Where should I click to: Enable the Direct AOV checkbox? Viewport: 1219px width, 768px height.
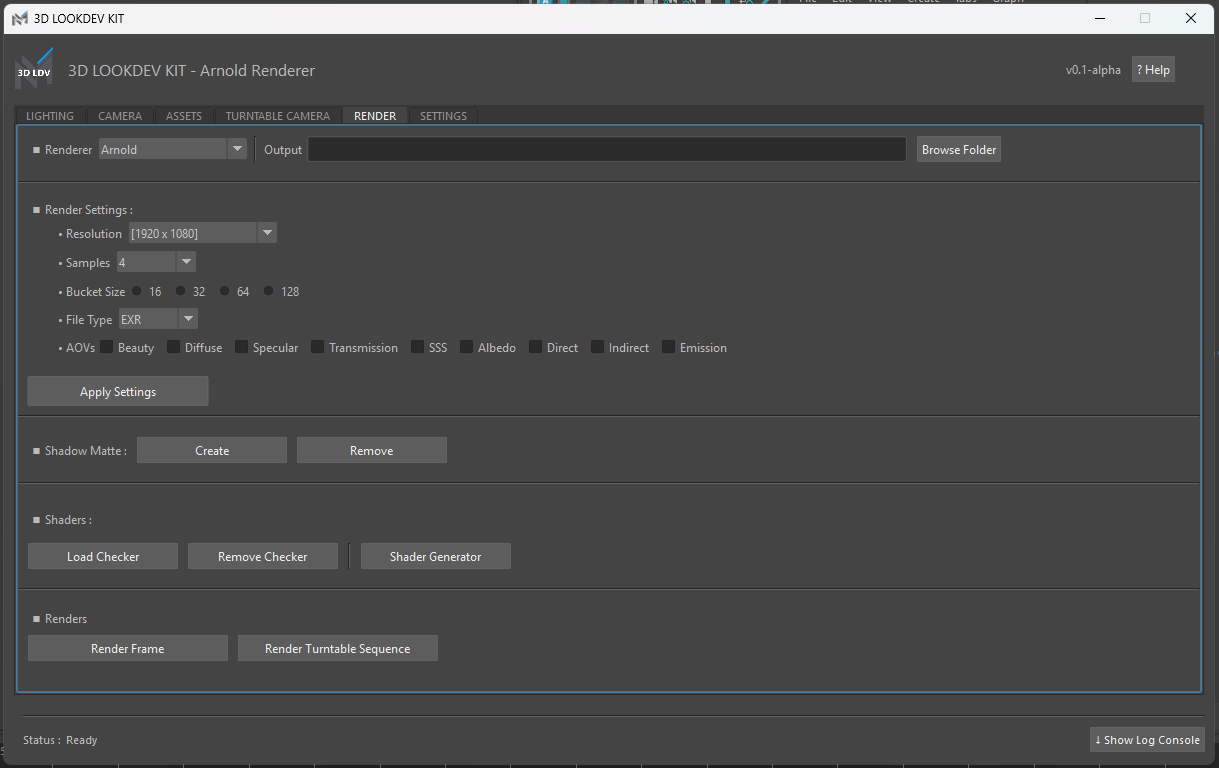(x=535, y=347)
